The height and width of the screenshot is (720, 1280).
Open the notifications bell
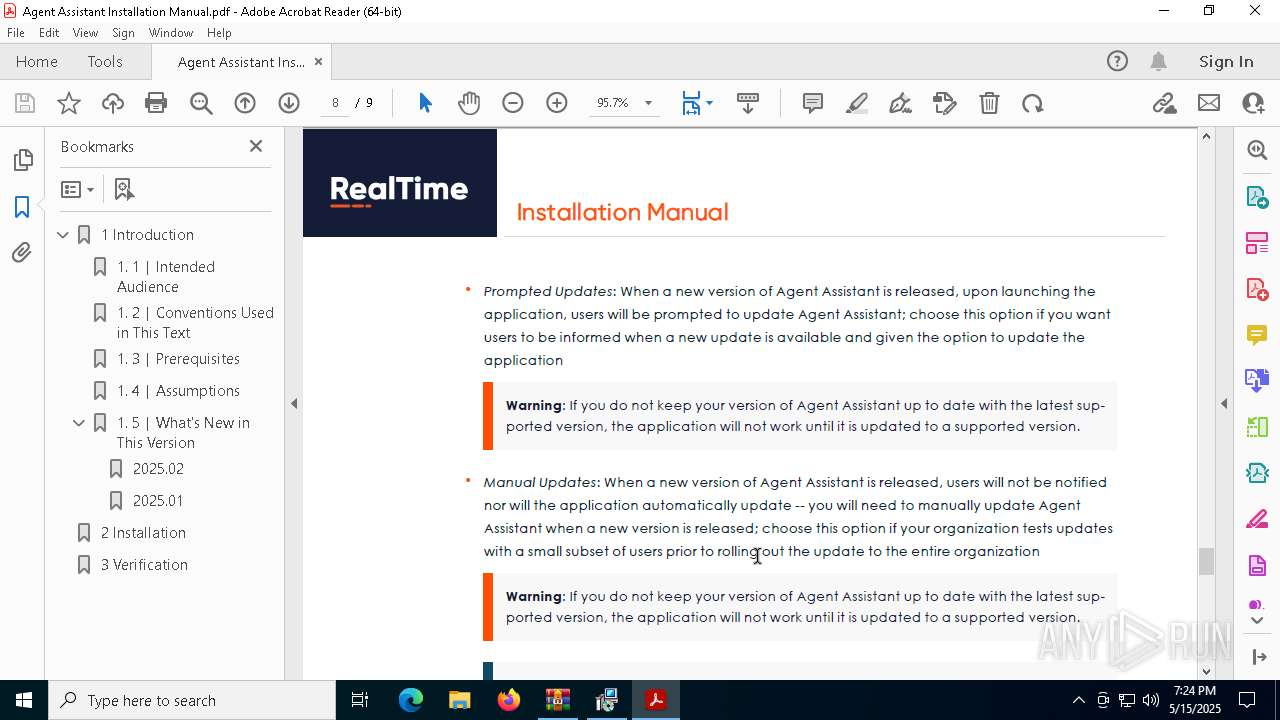1158,61
